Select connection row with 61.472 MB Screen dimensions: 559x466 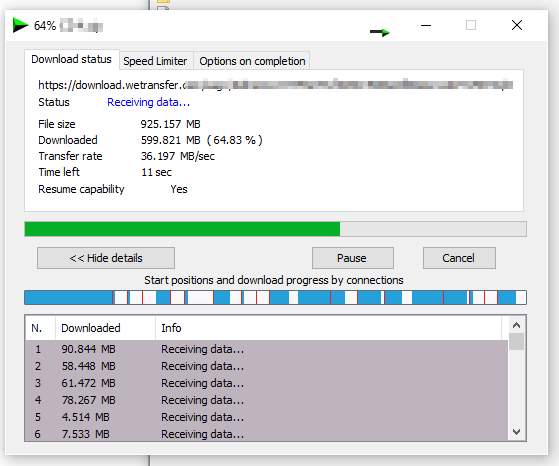[267, 383]
